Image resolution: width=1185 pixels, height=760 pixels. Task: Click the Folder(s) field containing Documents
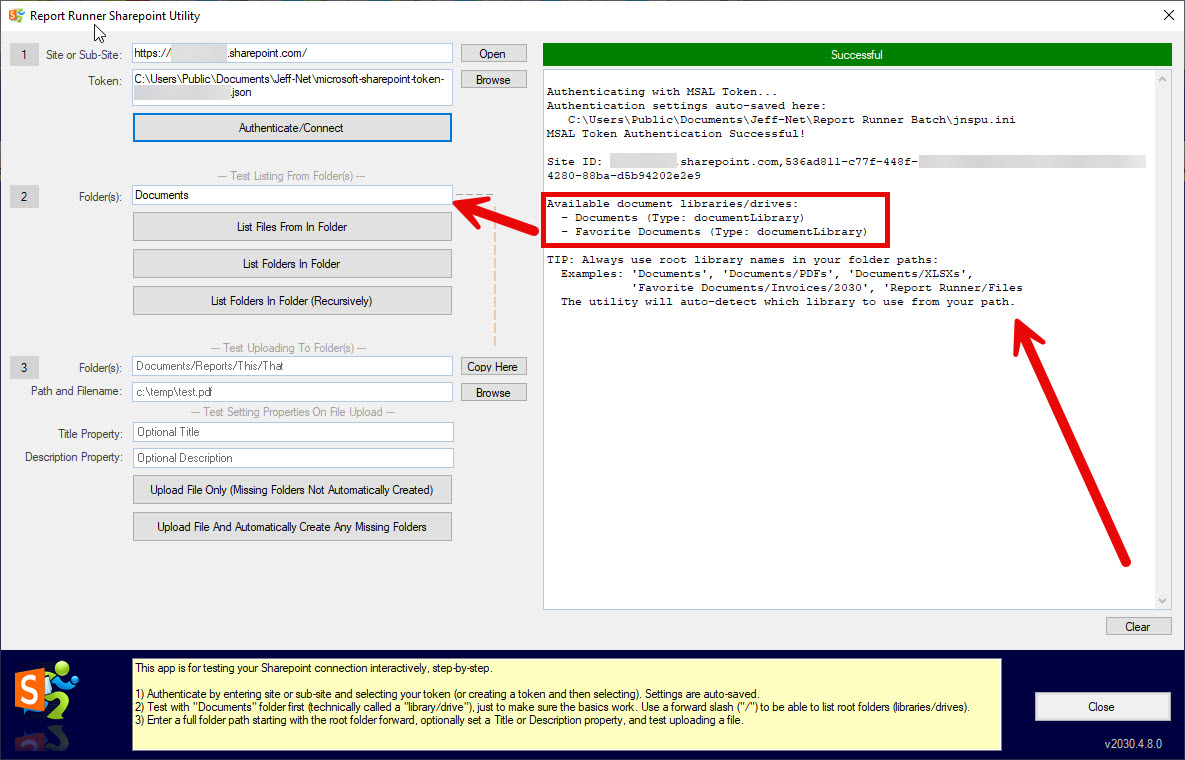[x=292, y=195]
